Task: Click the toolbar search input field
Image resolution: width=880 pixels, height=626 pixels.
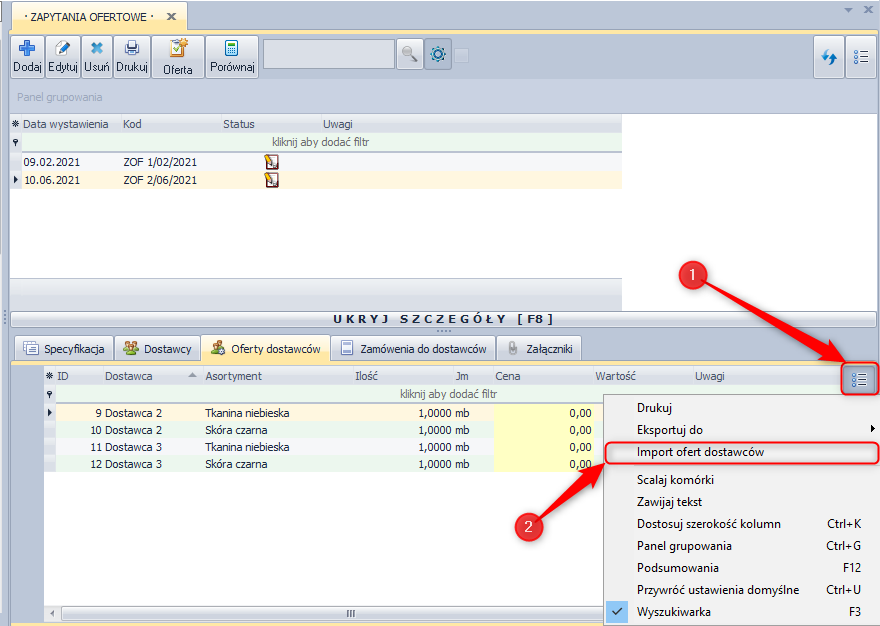Action: (x=328, y=55)
